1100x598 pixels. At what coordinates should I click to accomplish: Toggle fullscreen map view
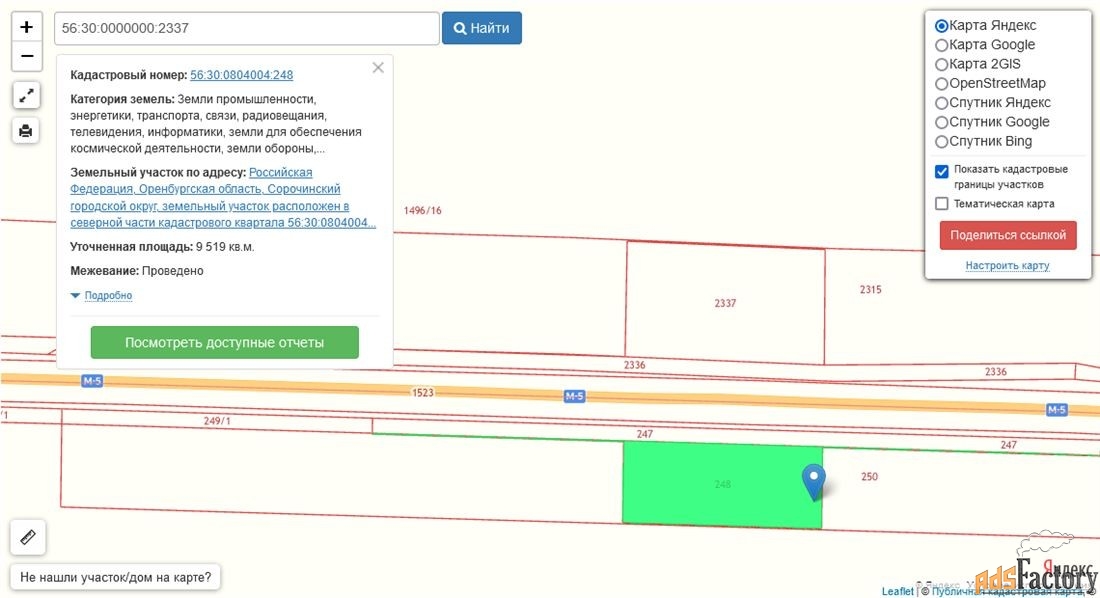pyautogui.click(x=26, y=95)
